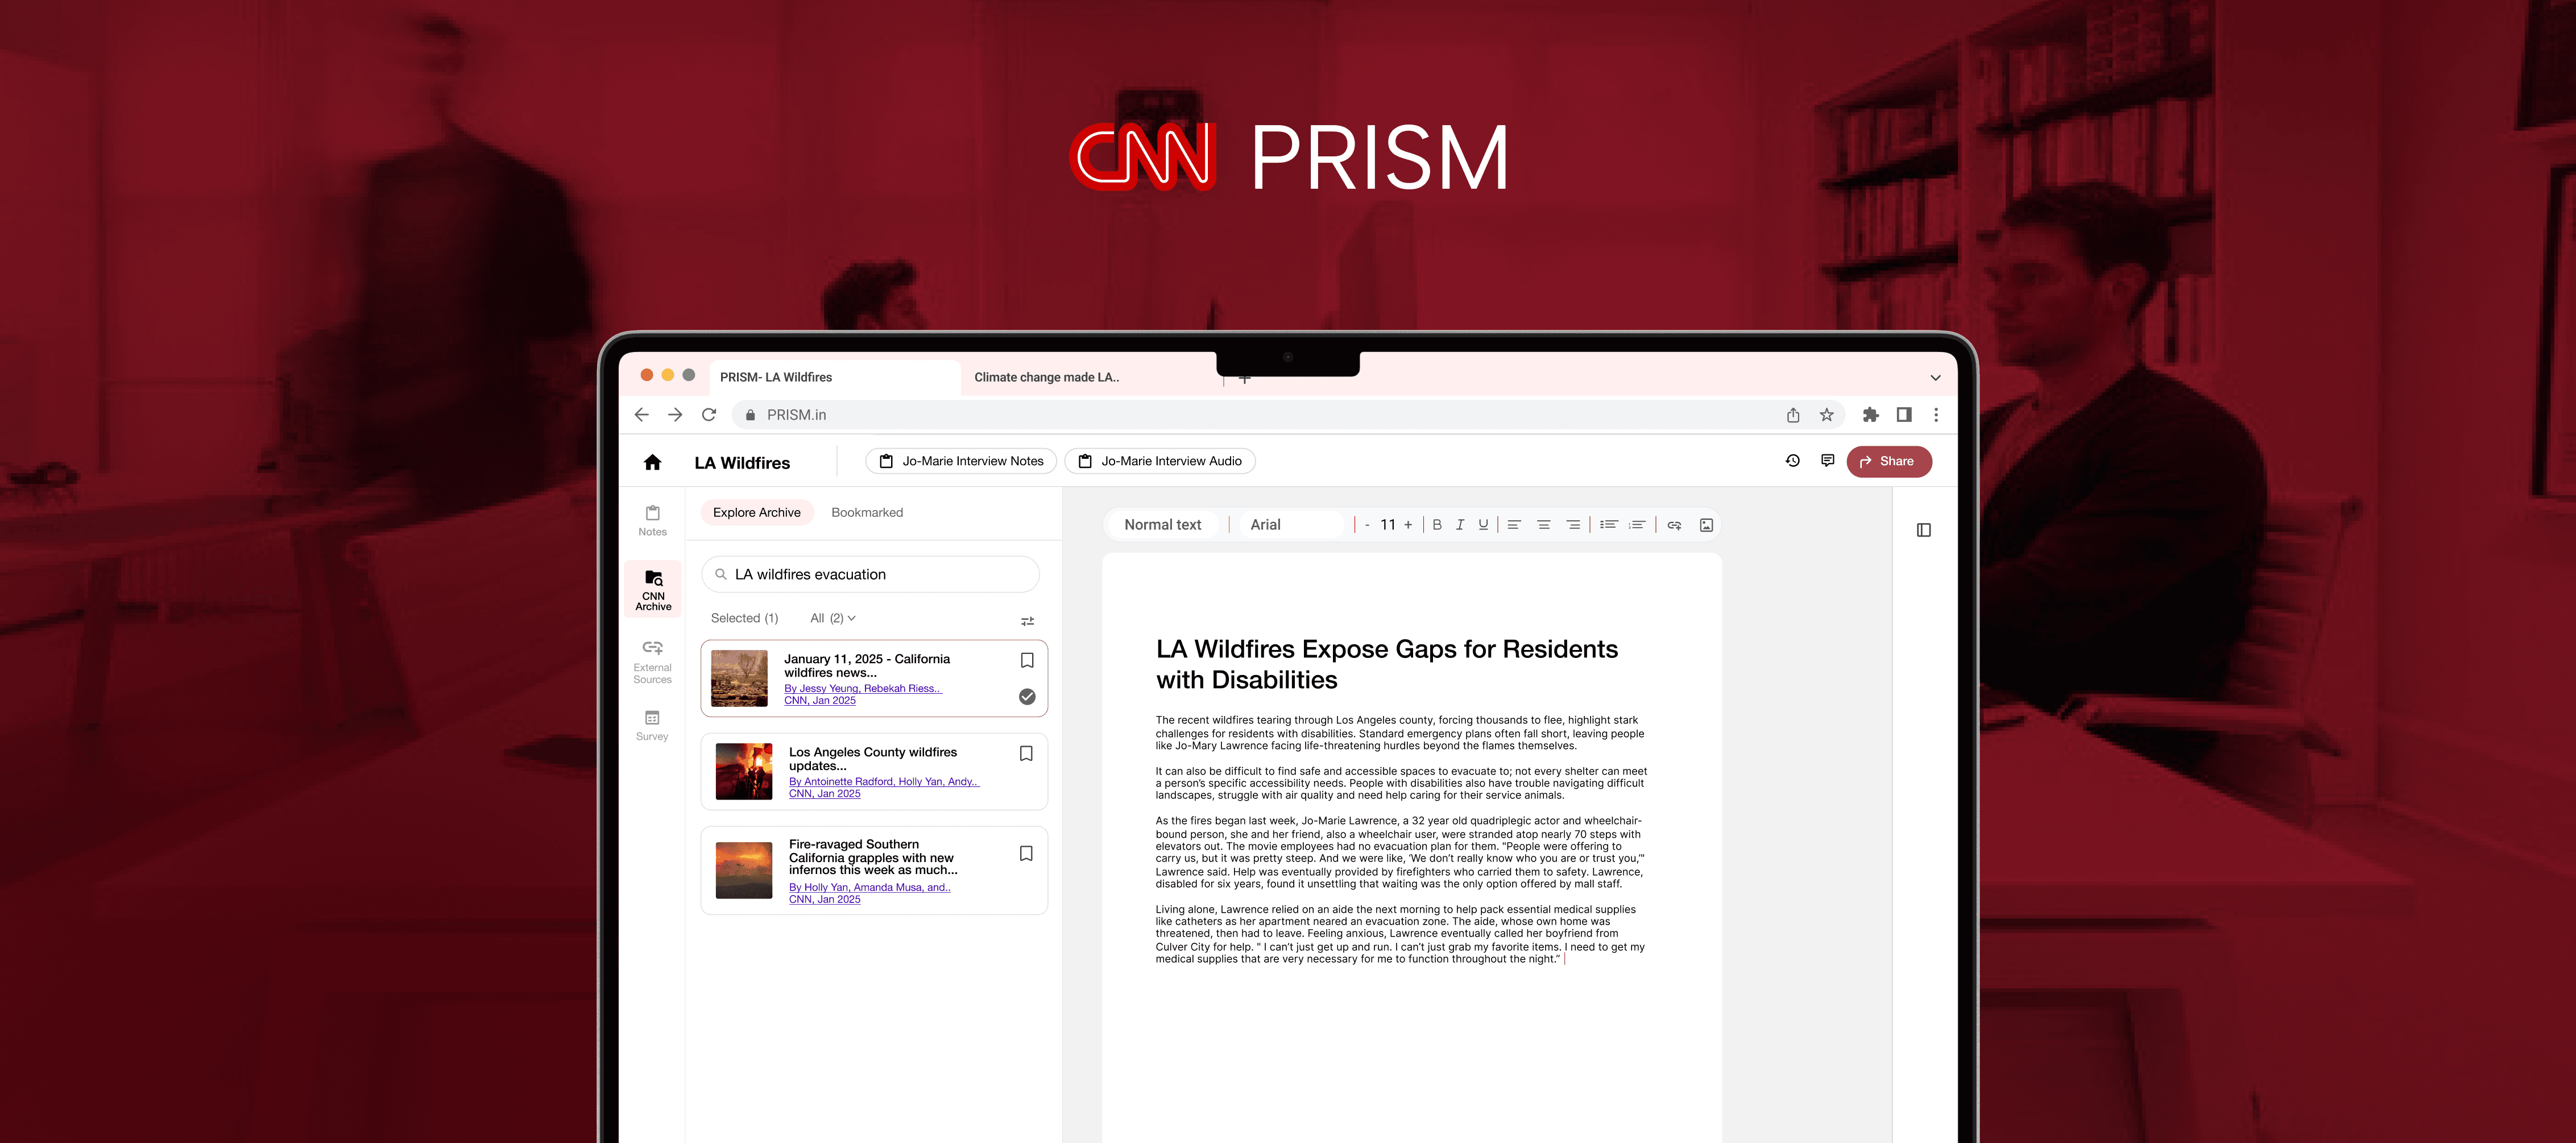Open the comments icon beside Share
The width and height of the screenshot is (2576, 1143).
[1827, 461]
